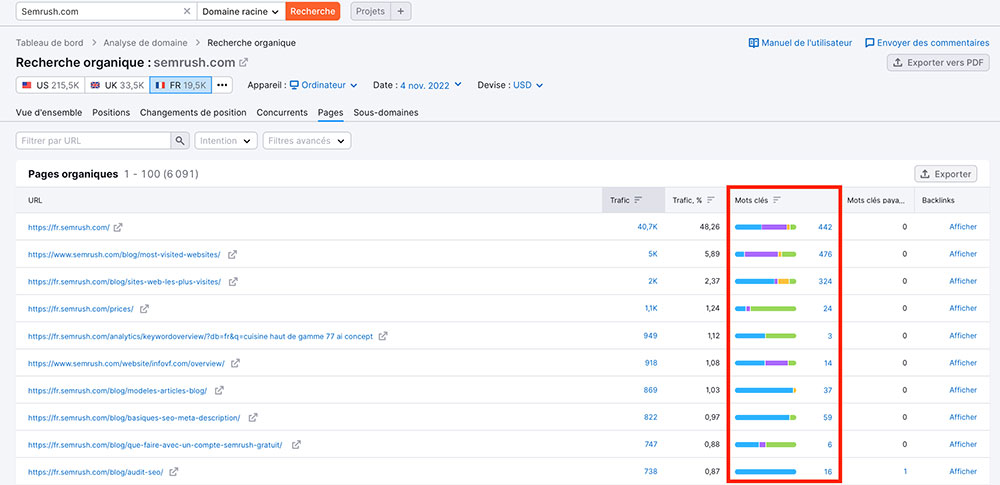
Task: Open Date 4 nov. 2022 dropdown
Action: click(431, 85)
